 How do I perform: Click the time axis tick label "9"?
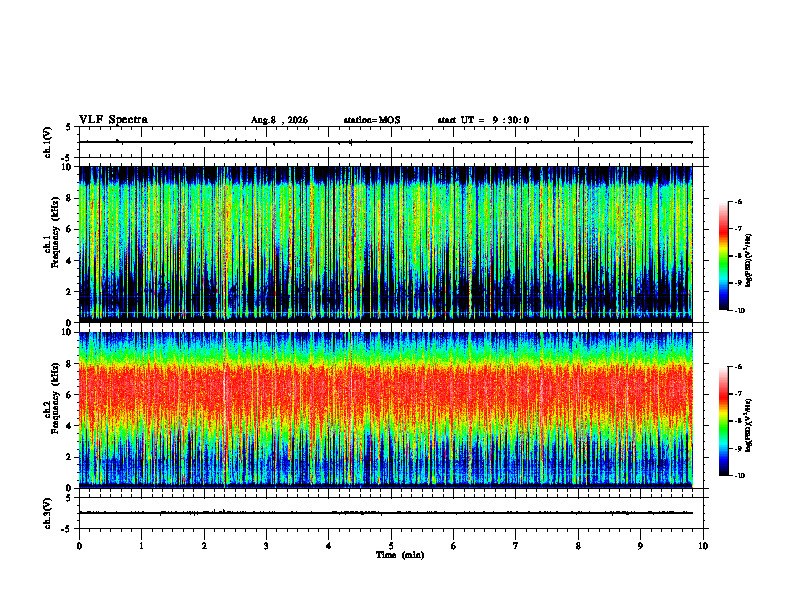coord(640,546)
